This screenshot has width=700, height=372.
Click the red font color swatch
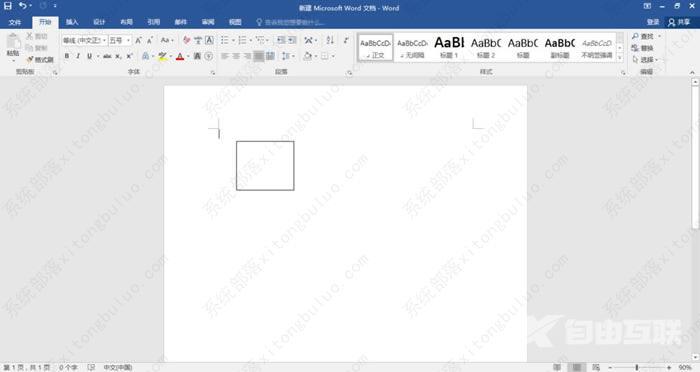(x=180, y=56)
